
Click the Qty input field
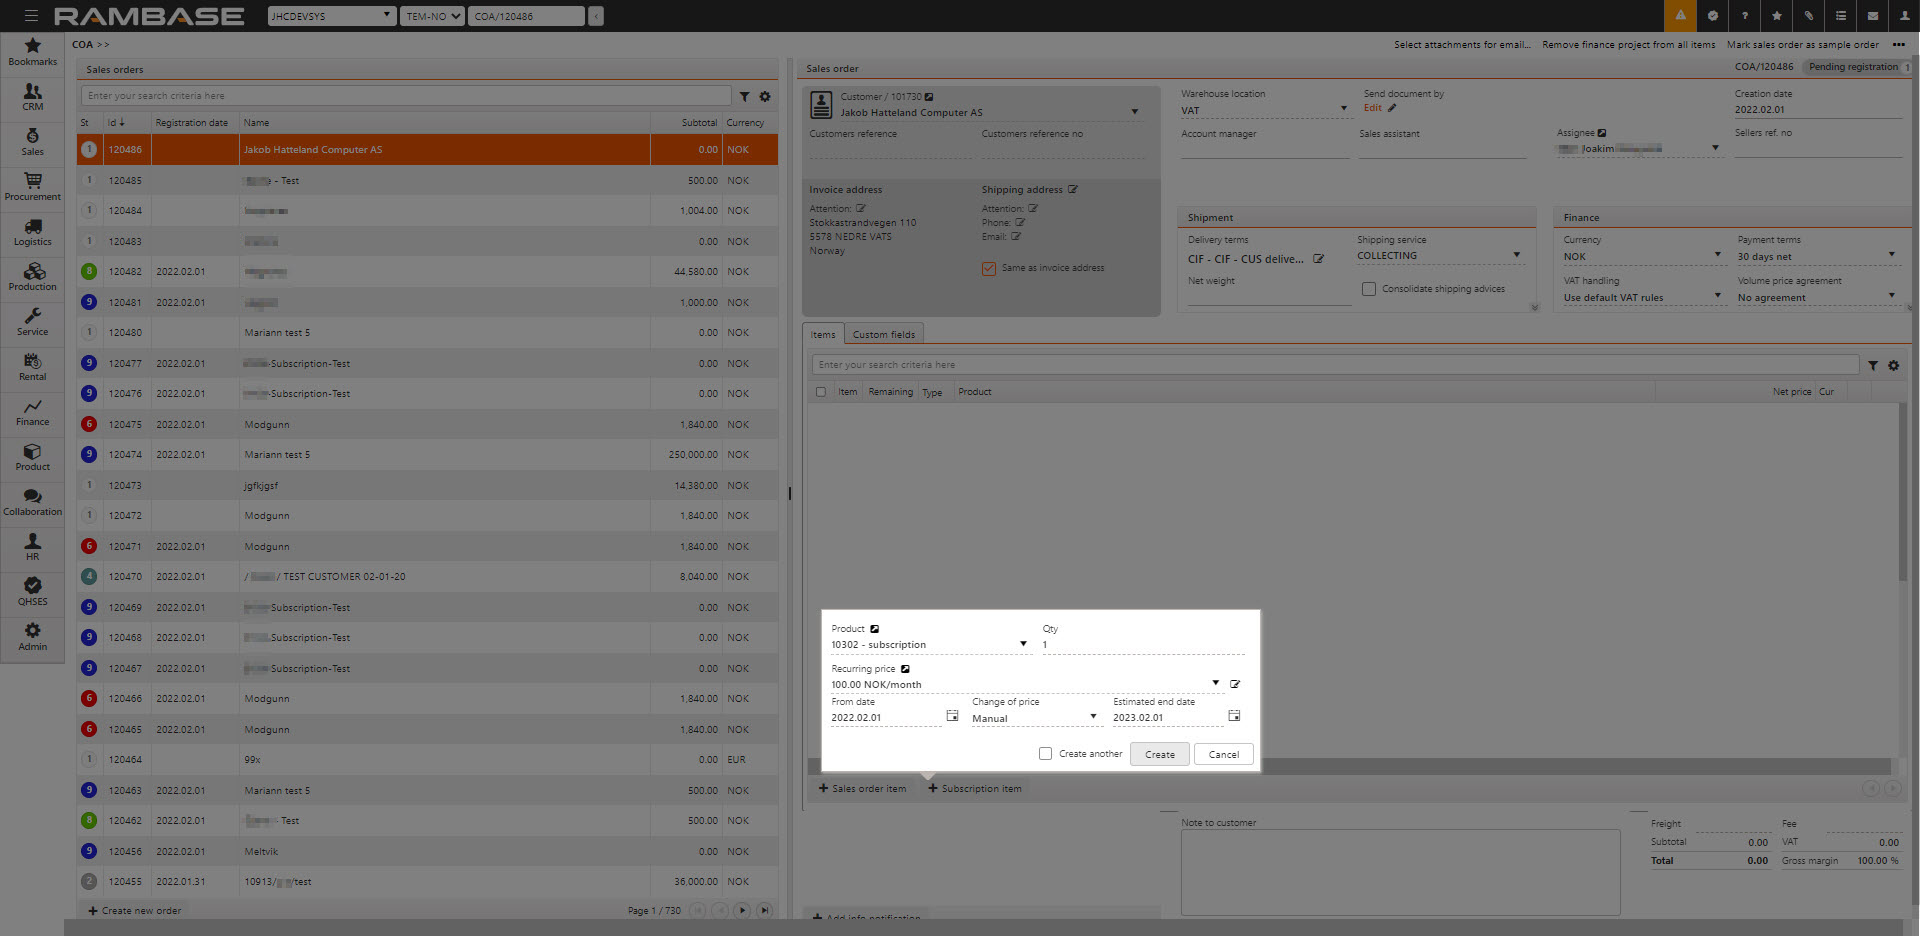pos(1140,645)
